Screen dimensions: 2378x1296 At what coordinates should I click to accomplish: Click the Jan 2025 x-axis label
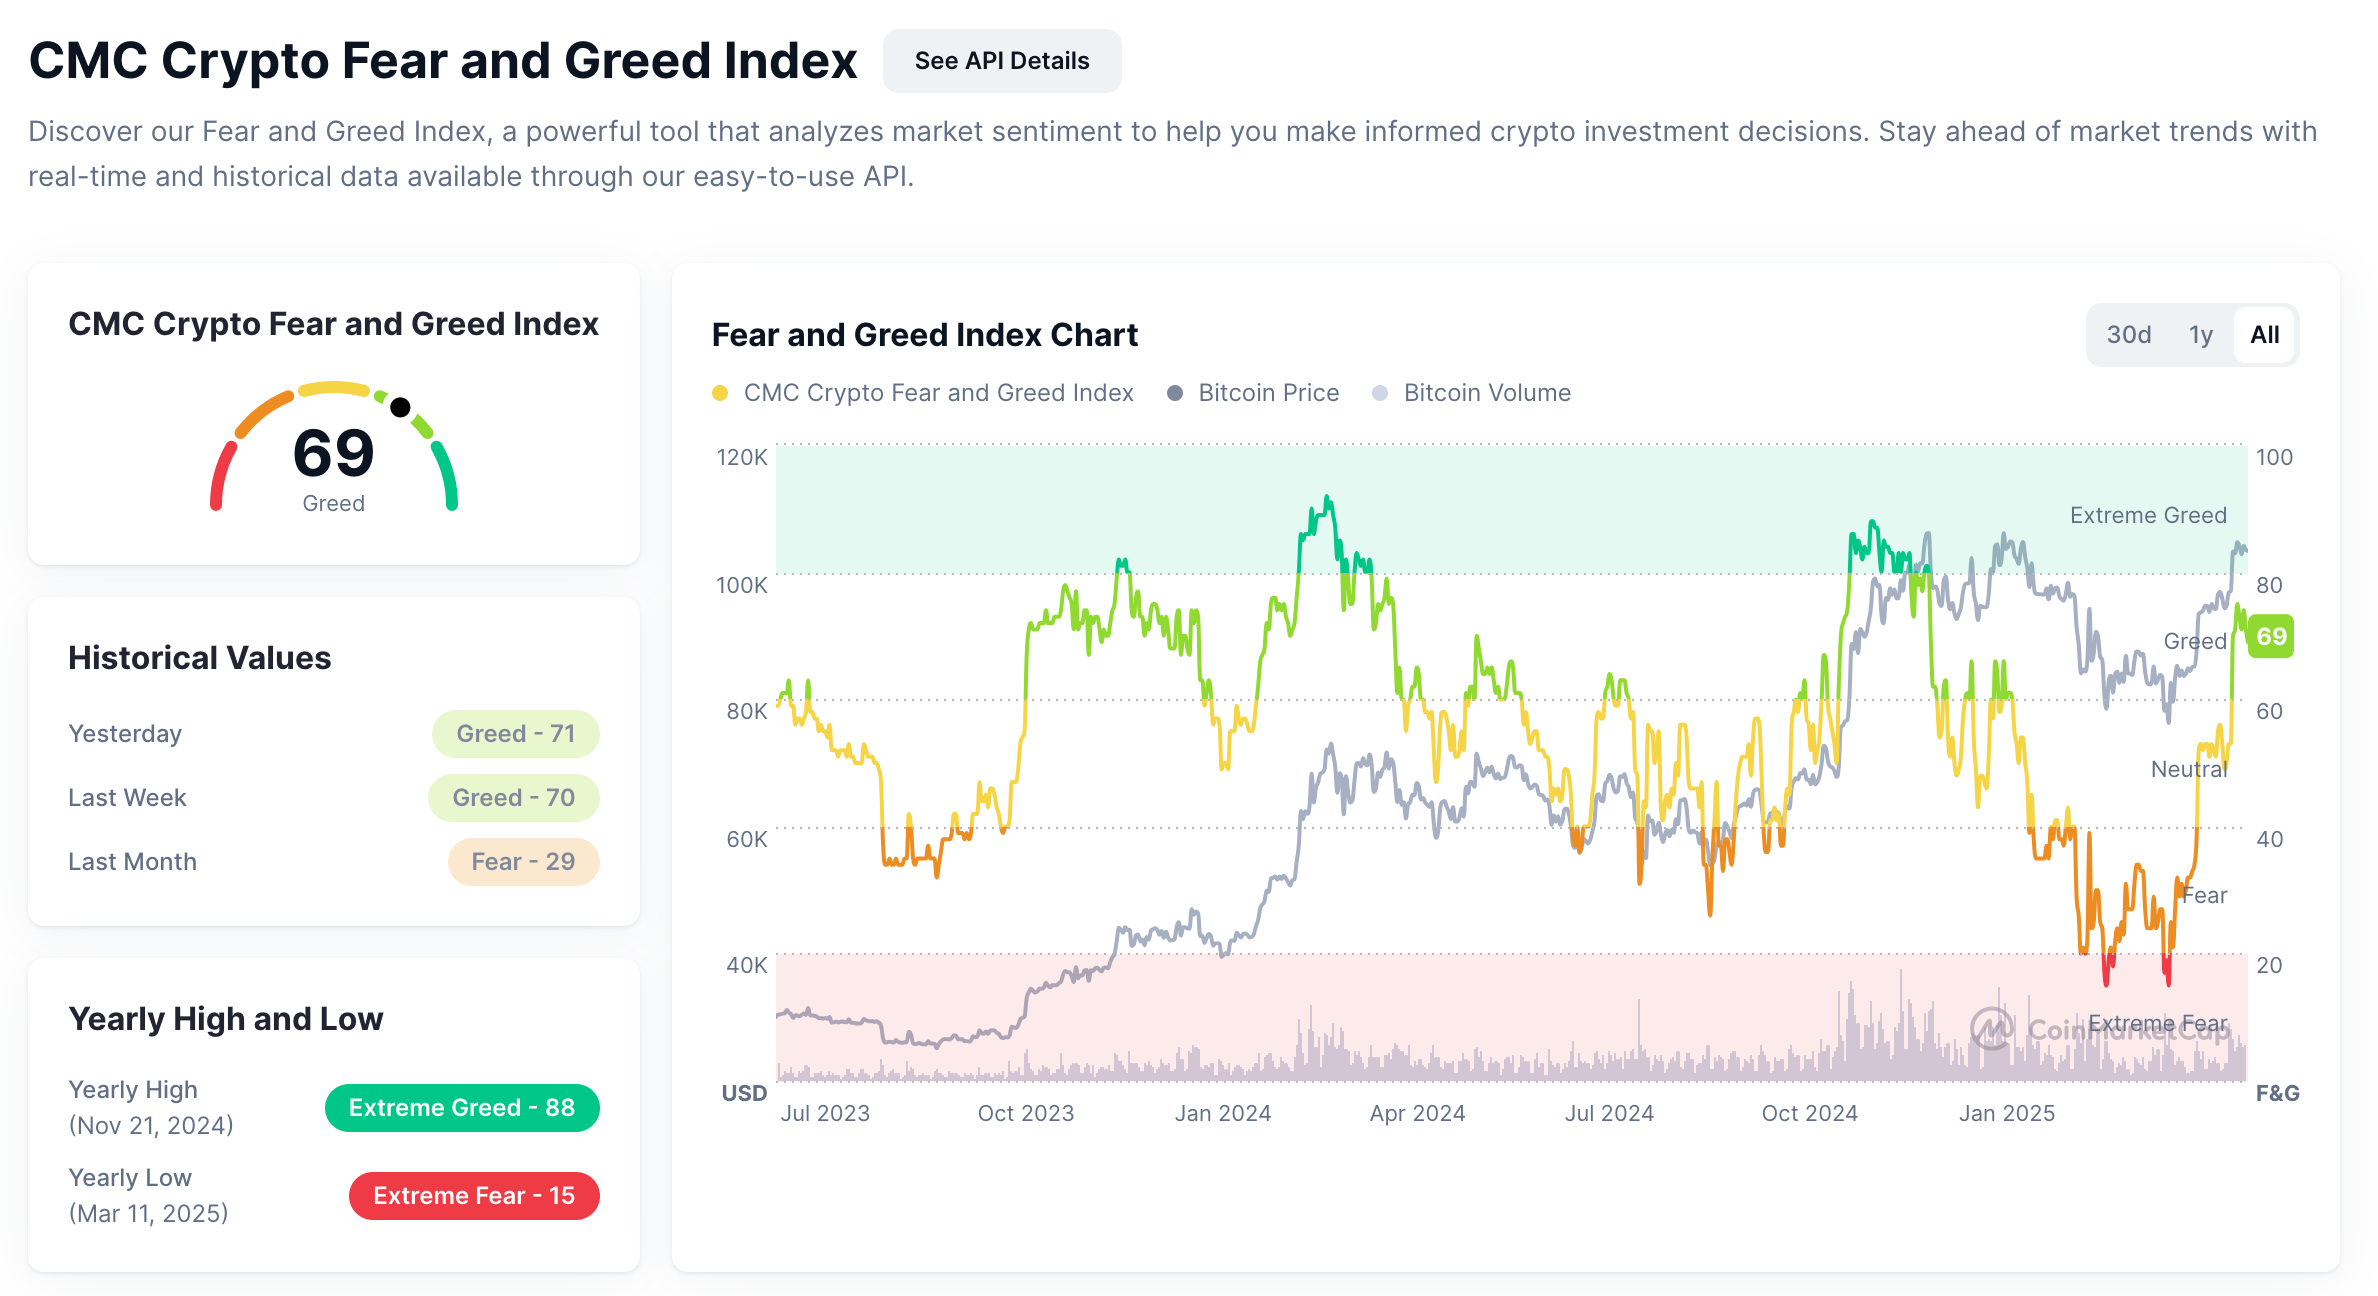2006,1113
